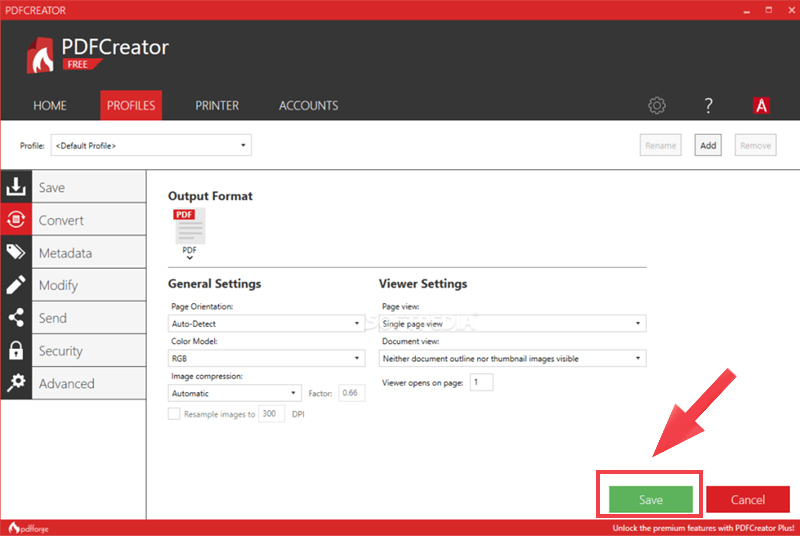Click Unlock premium features PDFCreator Plus link
Image resolution: width=800 pixels, height=536 pixels.
[x=703, y=528]
